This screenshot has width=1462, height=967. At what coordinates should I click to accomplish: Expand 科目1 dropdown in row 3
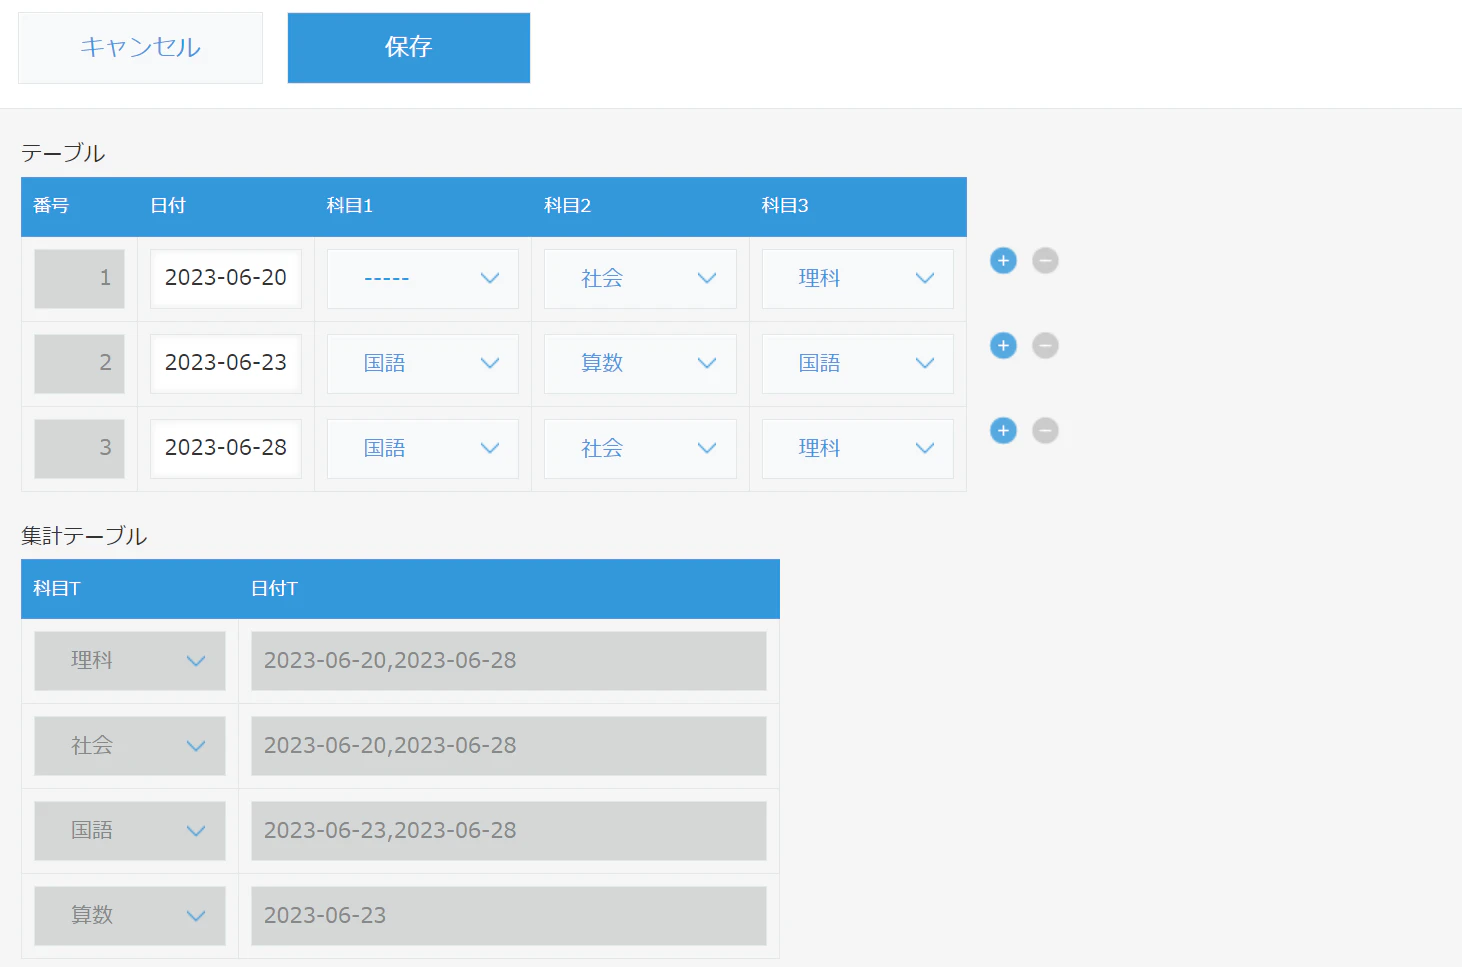[423, 449]
